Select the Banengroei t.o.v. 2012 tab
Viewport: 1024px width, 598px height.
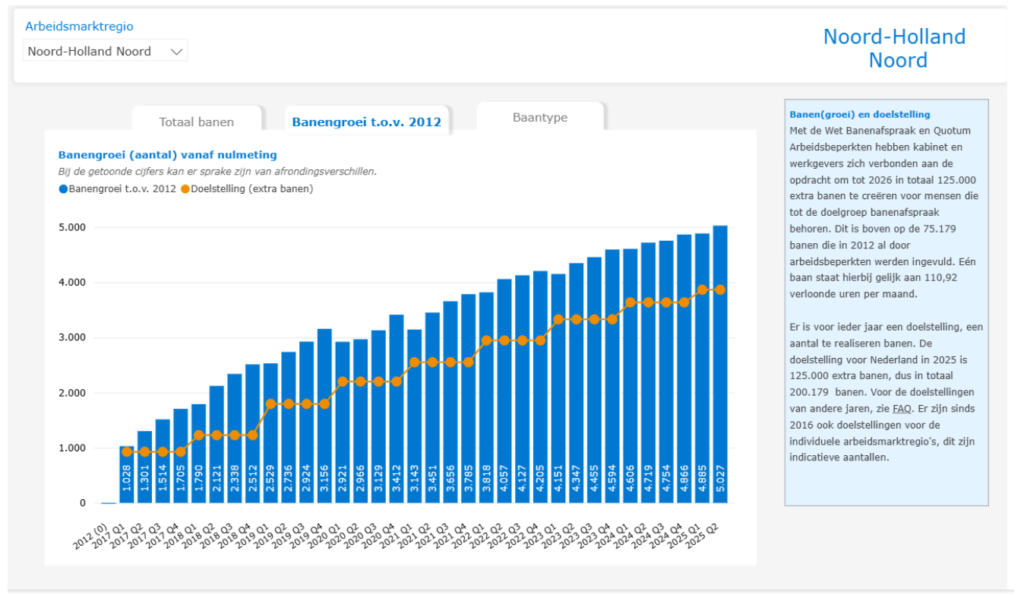coord(366,122)
